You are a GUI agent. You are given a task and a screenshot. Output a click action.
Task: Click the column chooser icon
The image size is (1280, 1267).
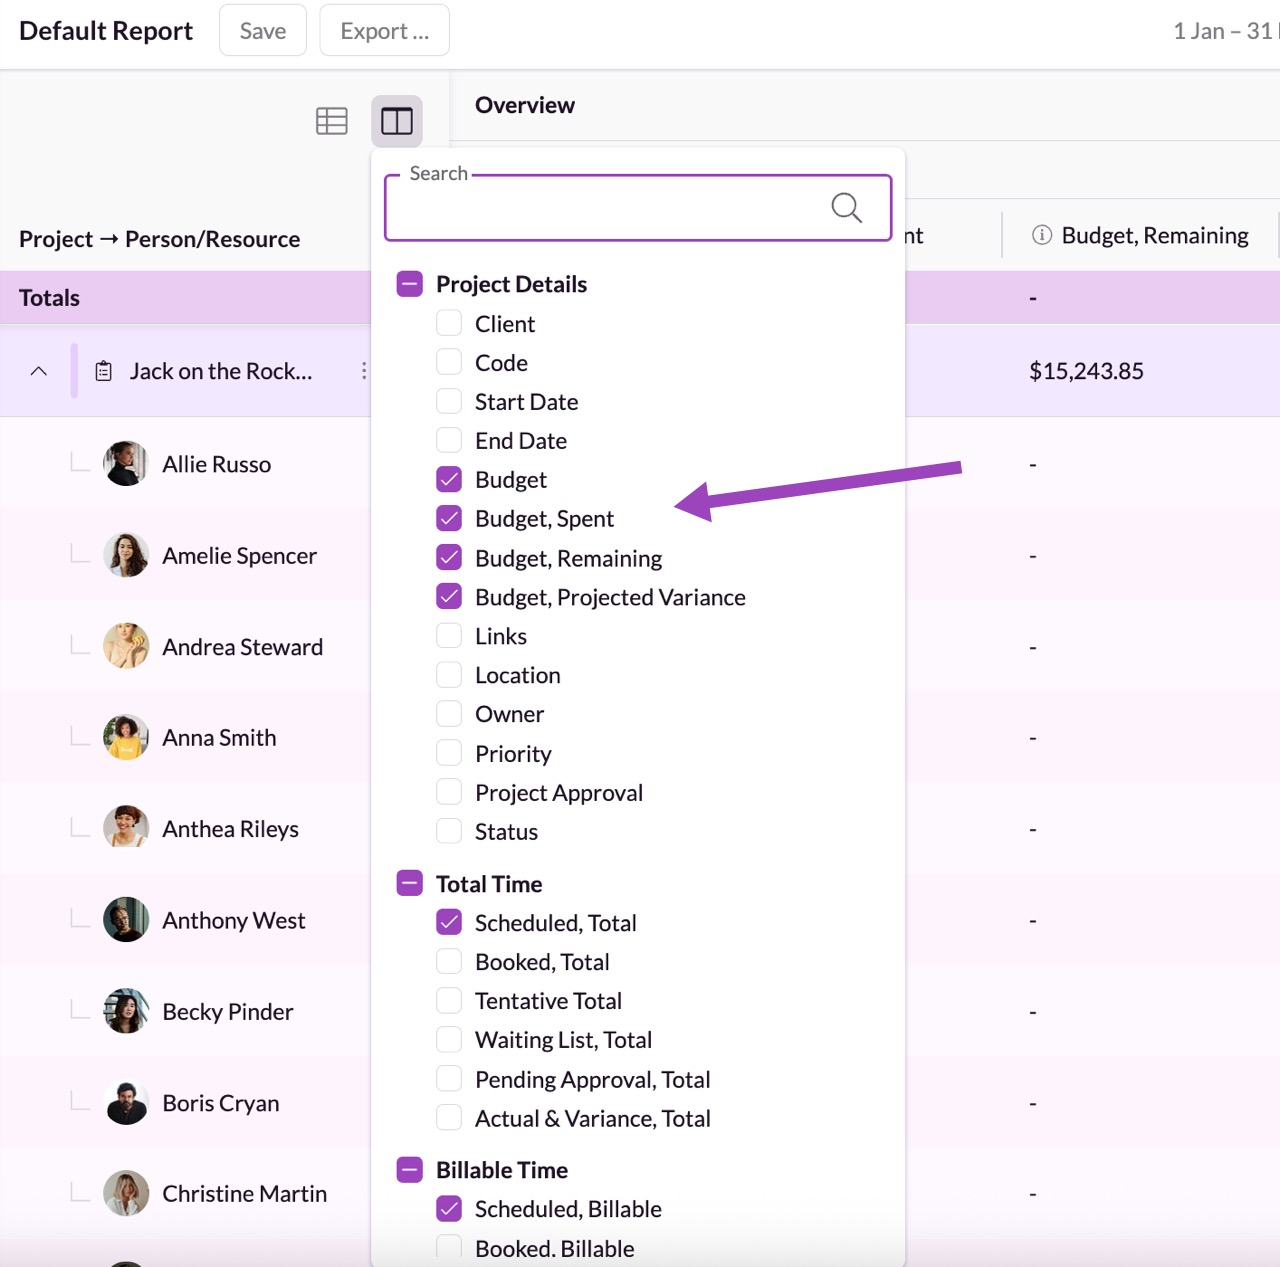pyautogui.click(x=397, y=121)
